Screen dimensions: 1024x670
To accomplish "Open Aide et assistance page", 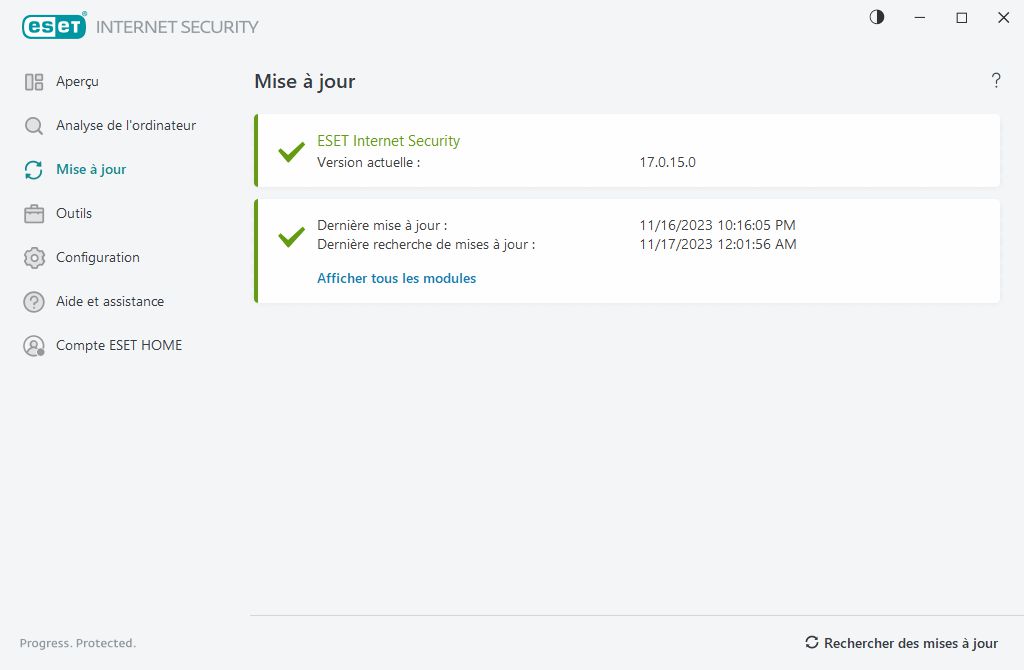I will pos(110,302).
